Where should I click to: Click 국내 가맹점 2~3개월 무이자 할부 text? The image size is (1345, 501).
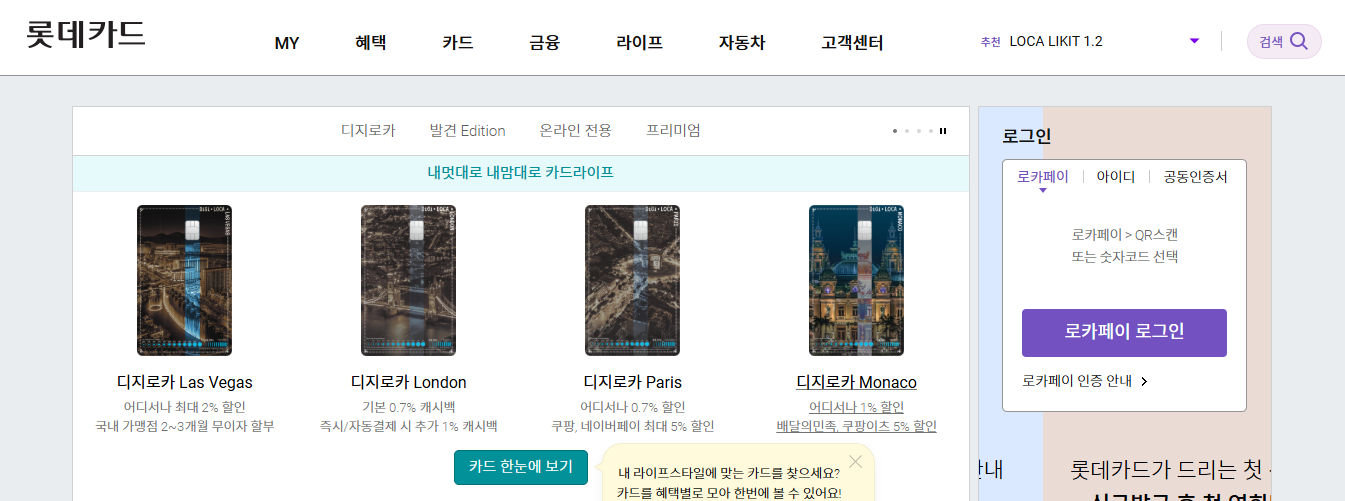184,426
